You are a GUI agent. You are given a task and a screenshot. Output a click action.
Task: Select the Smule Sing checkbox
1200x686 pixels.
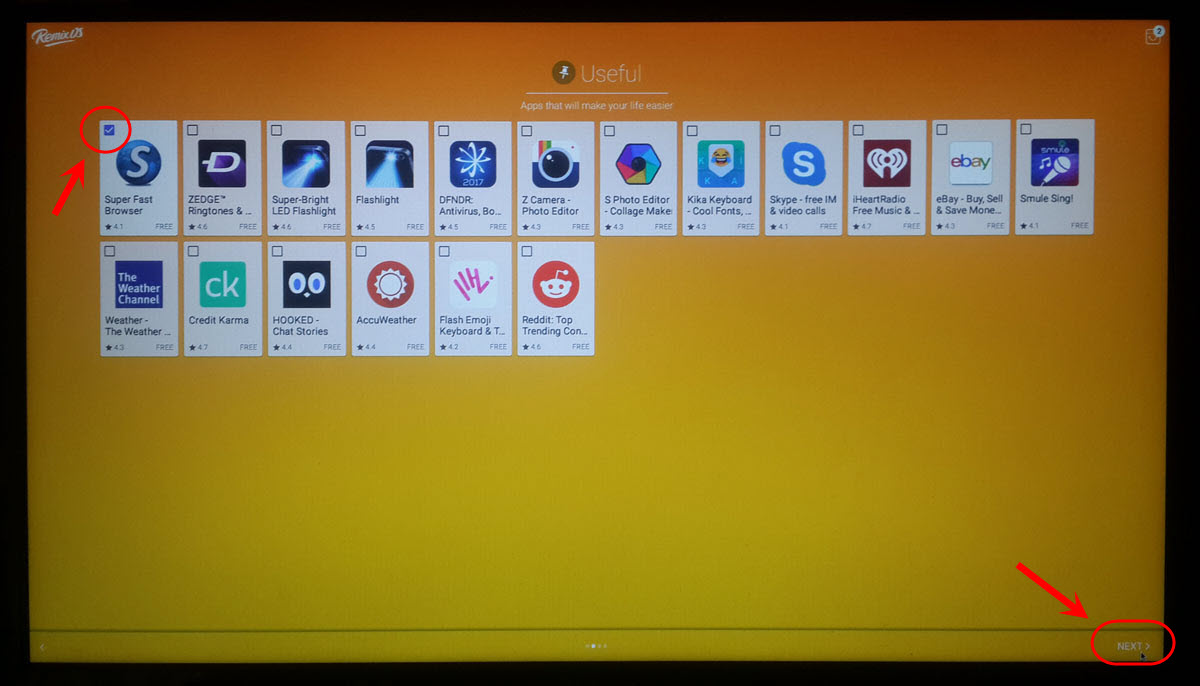click(1025, 130)
